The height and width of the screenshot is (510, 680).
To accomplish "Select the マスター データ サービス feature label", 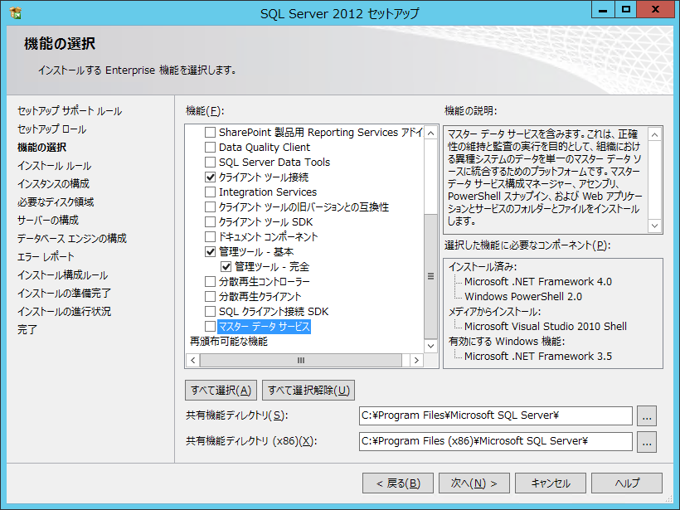I will coord(264,327).
